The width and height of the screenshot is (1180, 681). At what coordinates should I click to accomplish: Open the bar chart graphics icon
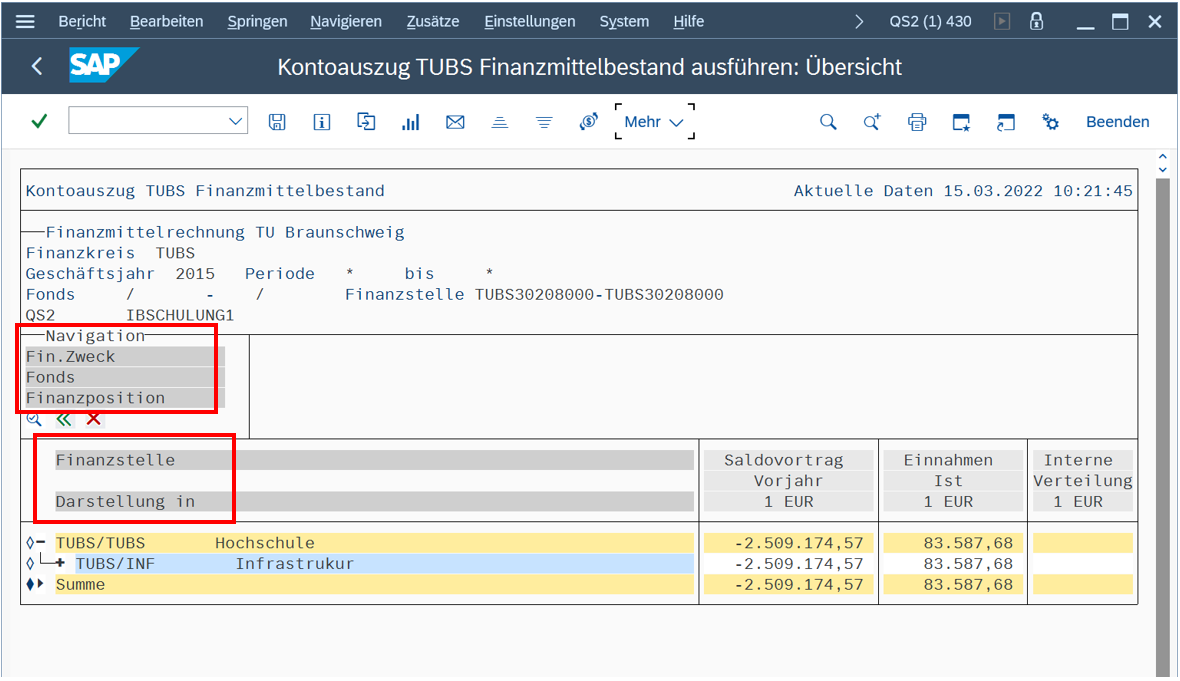[410, 122]
